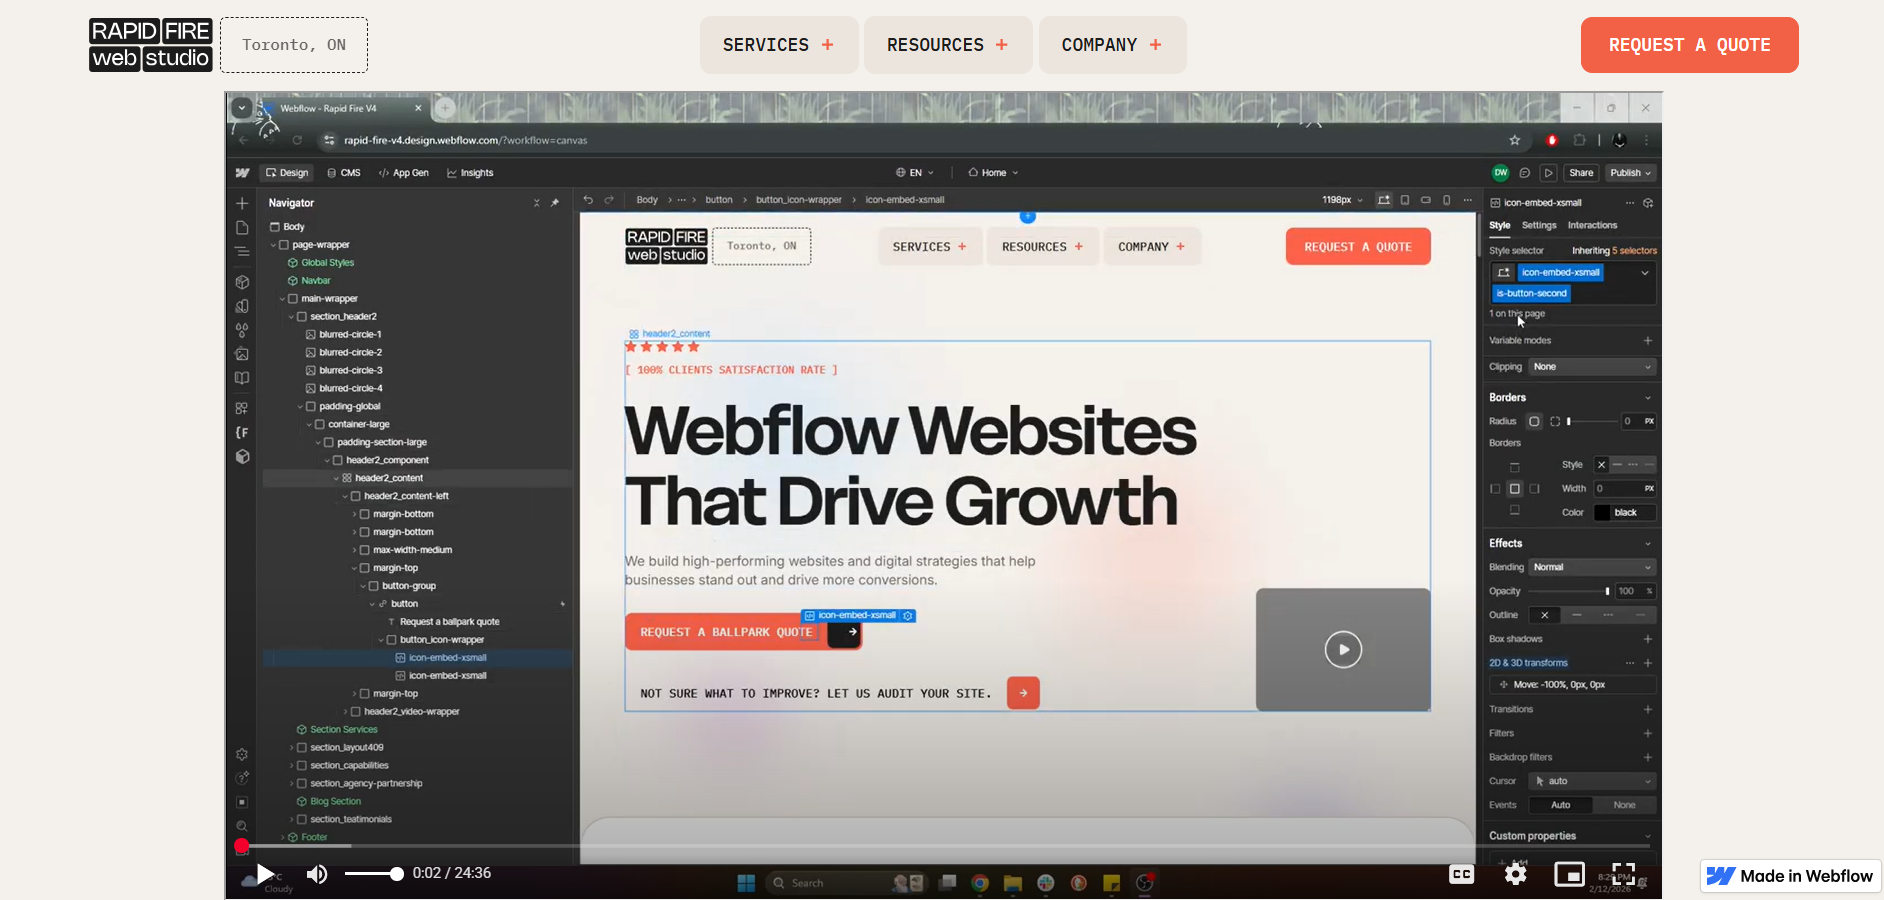Open the black border color swatch
This screenshot has width=1884, height=900.
click(1602, 512)
